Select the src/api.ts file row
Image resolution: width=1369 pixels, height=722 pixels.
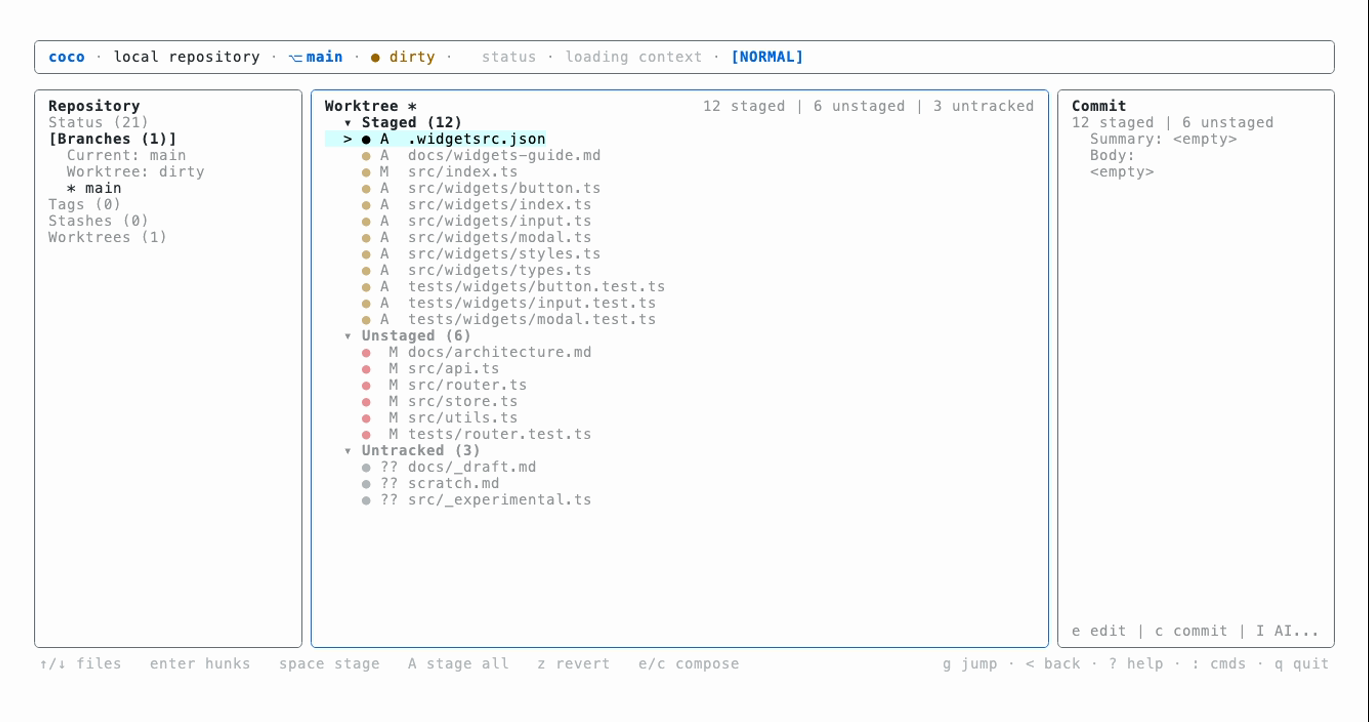pyautogui.click(x=679, y=369)
